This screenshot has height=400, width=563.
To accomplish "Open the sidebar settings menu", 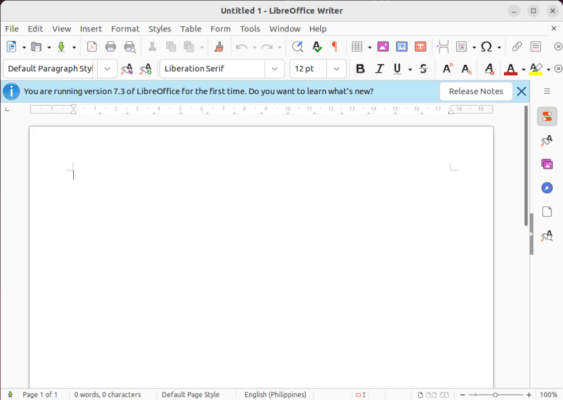I will pos(547,91).
